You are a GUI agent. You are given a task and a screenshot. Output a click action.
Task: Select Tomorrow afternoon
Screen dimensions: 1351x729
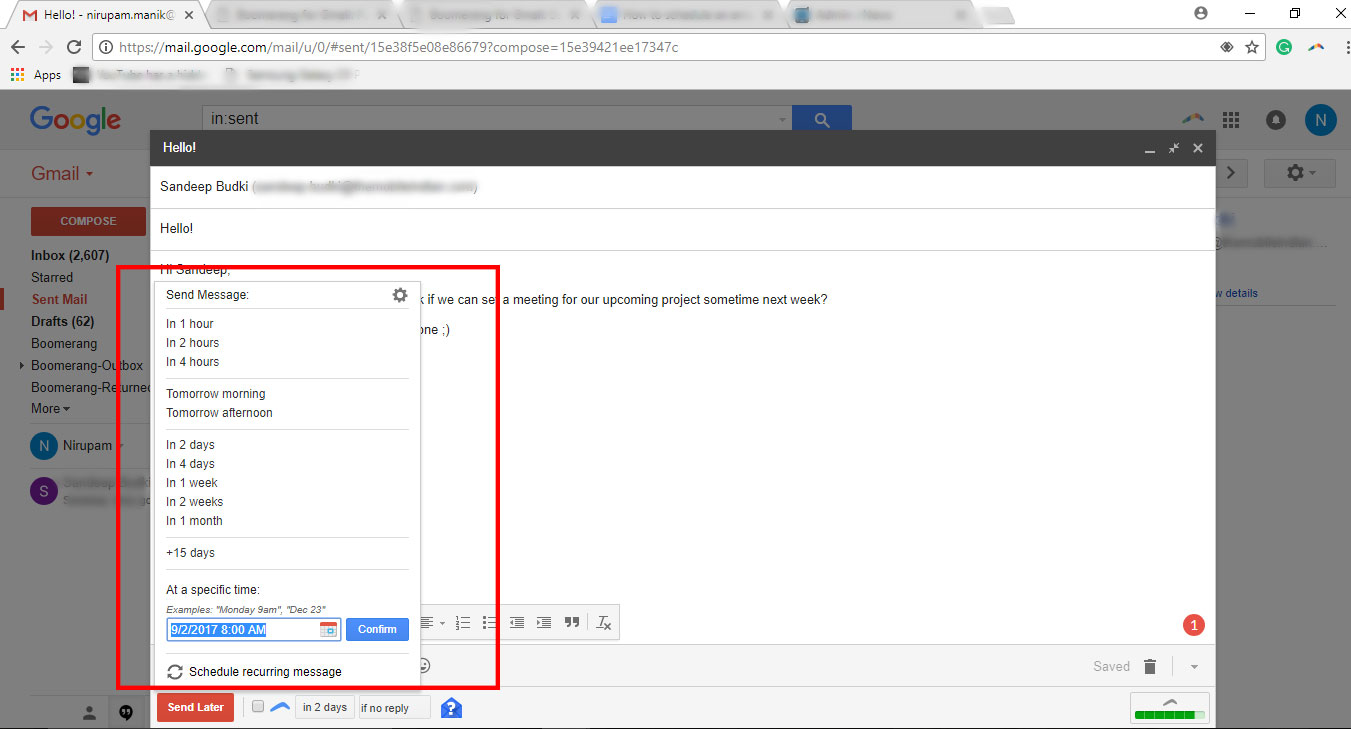219,413
